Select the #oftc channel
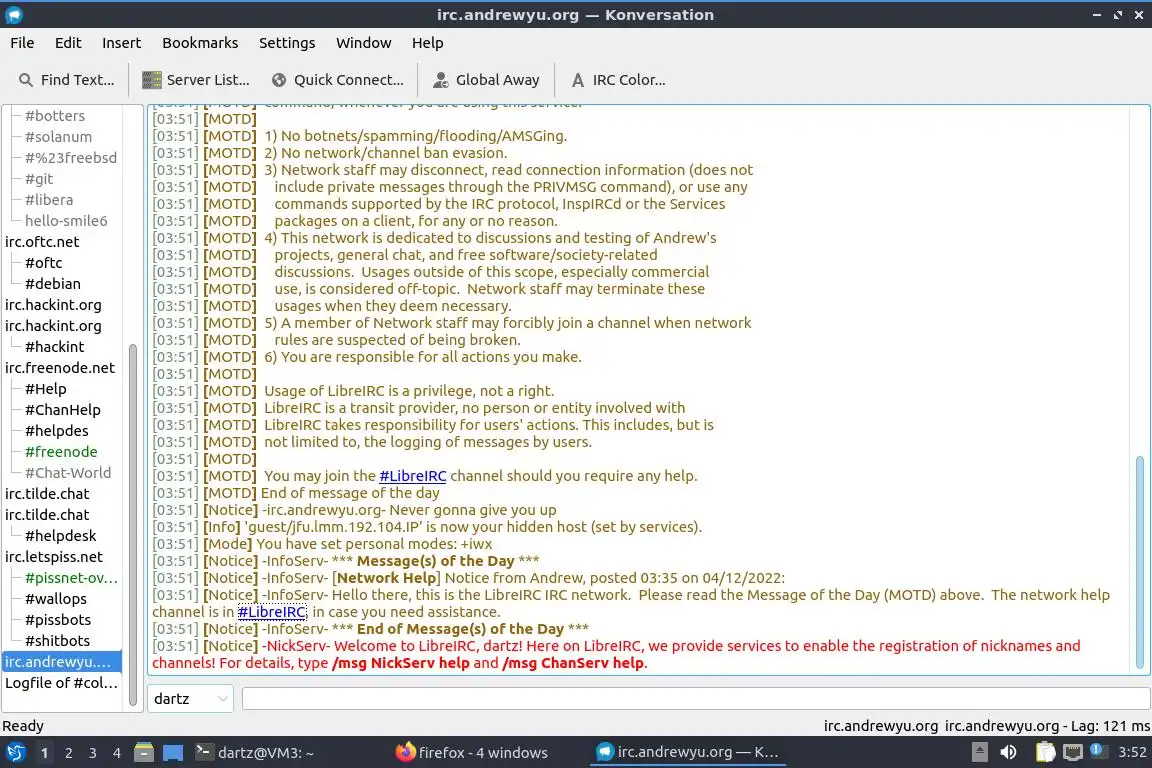Image resolution: width=1152 pixels, height=768 pixels. tap(44, 262)
